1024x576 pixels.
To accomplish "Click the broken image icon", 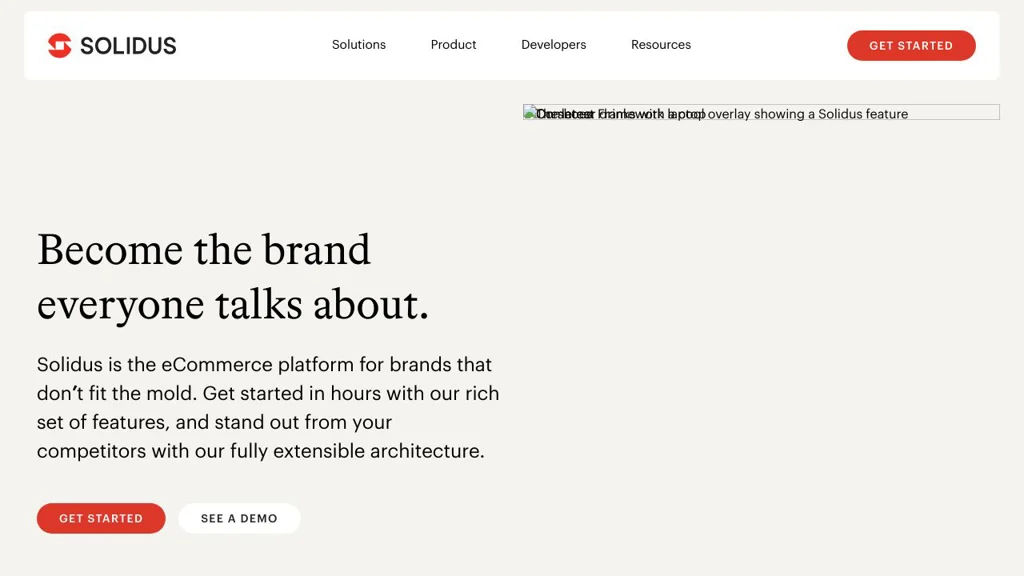I will pos(530,113).
